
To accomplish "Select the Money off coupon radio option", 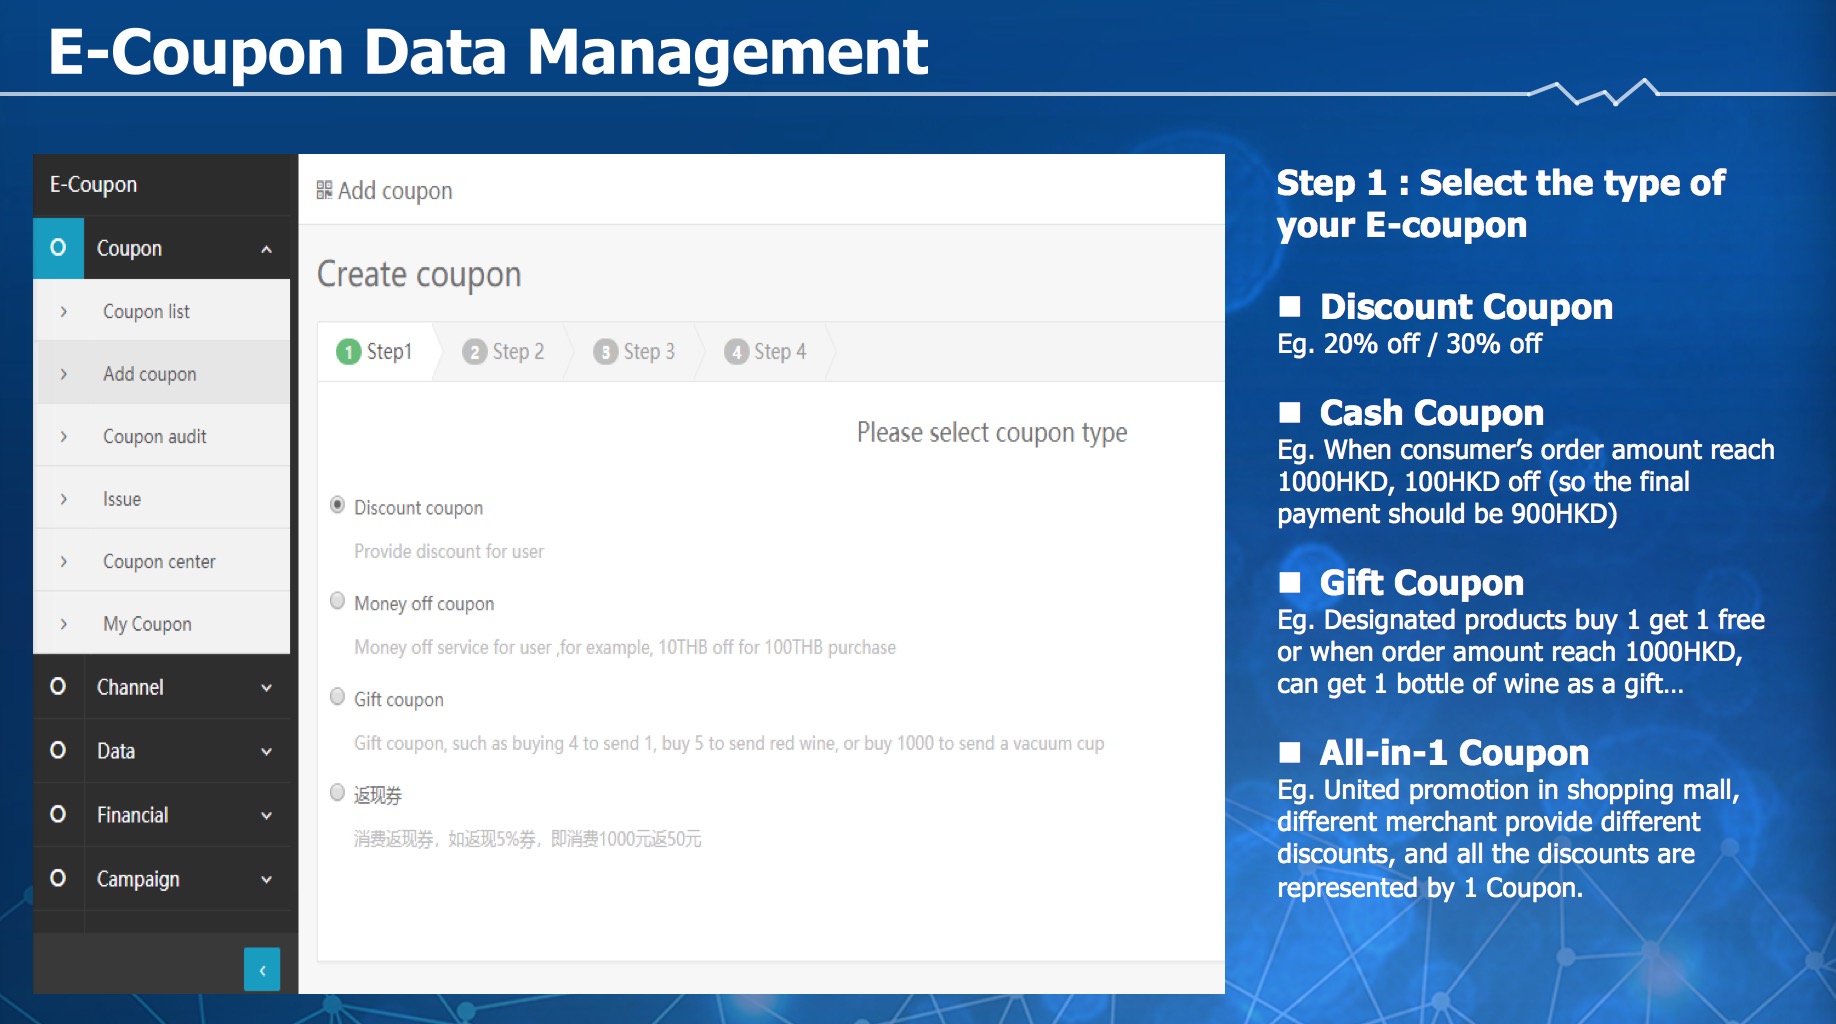I will (x=338, y=601).
